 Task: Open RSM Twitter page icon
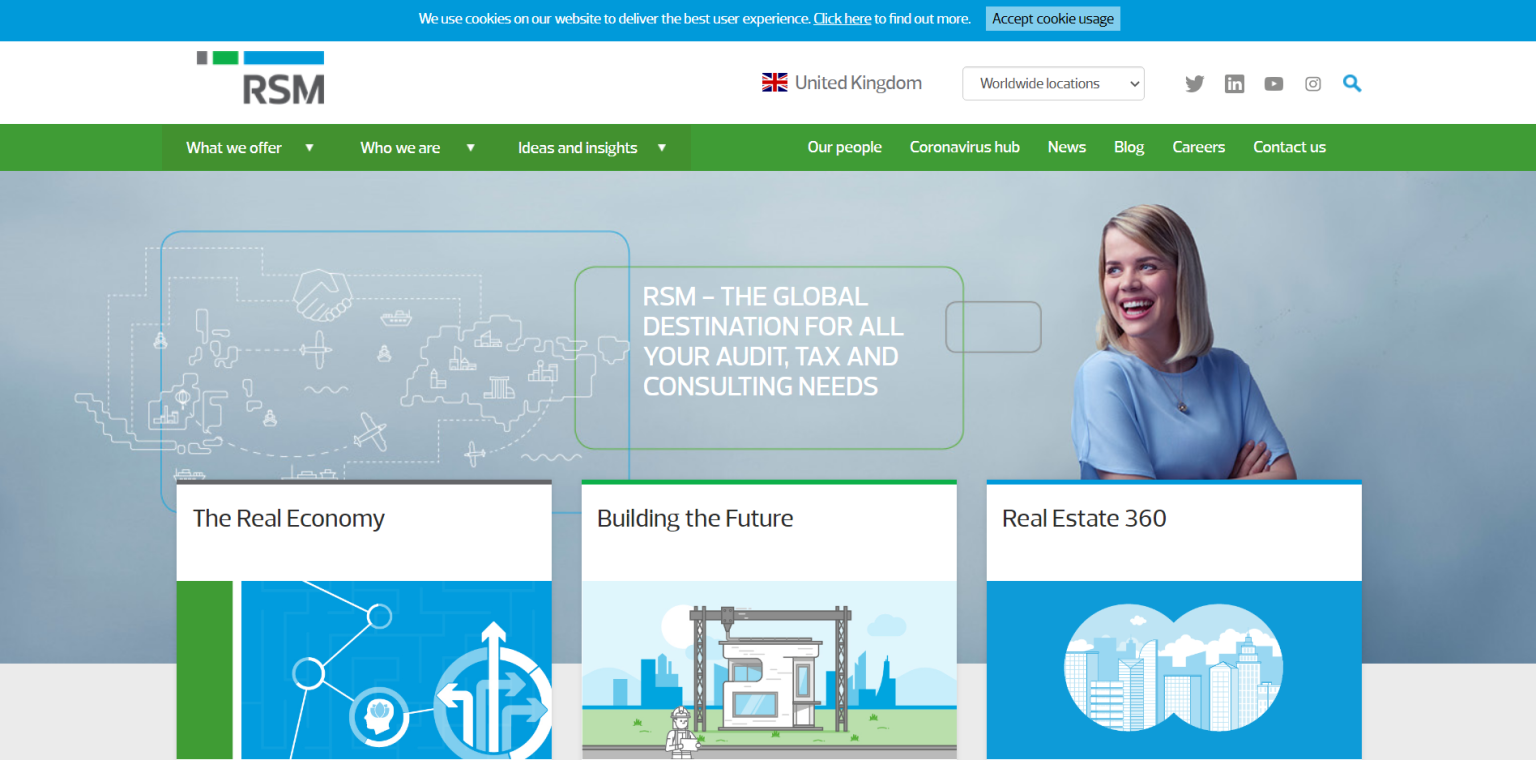[1194, 84]
